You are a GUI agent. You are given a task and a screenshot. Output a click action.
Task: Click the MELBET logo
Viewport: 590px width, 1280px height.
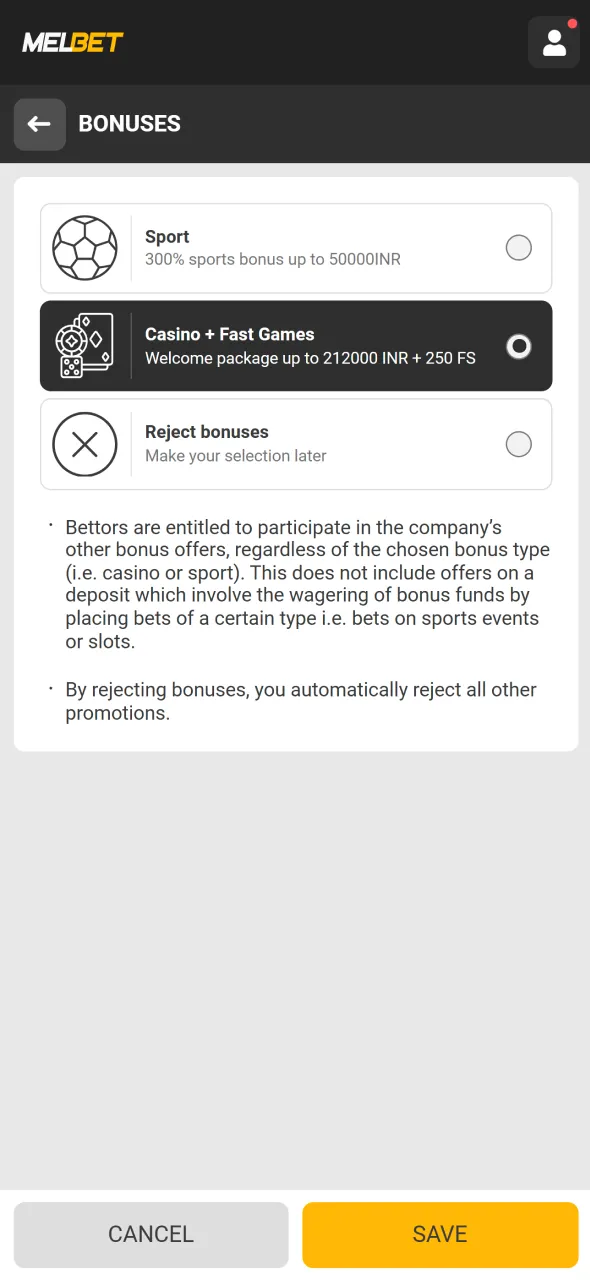click(x=70, y=42)
